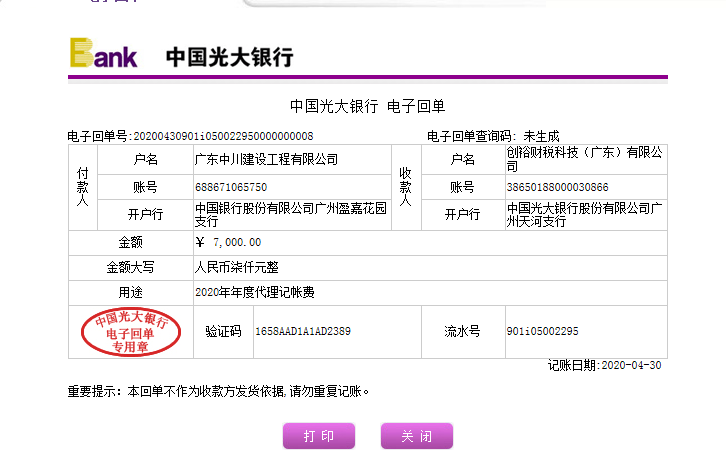Click the 验证码 label cell

tap(223, 331)
